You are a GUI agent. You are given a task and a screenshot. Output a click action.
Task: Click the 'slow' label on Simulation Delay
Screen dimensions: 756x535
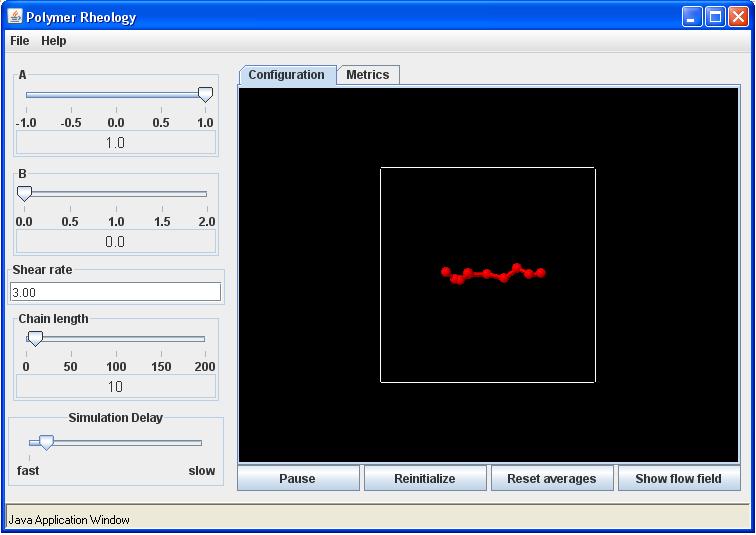(202, 471)
